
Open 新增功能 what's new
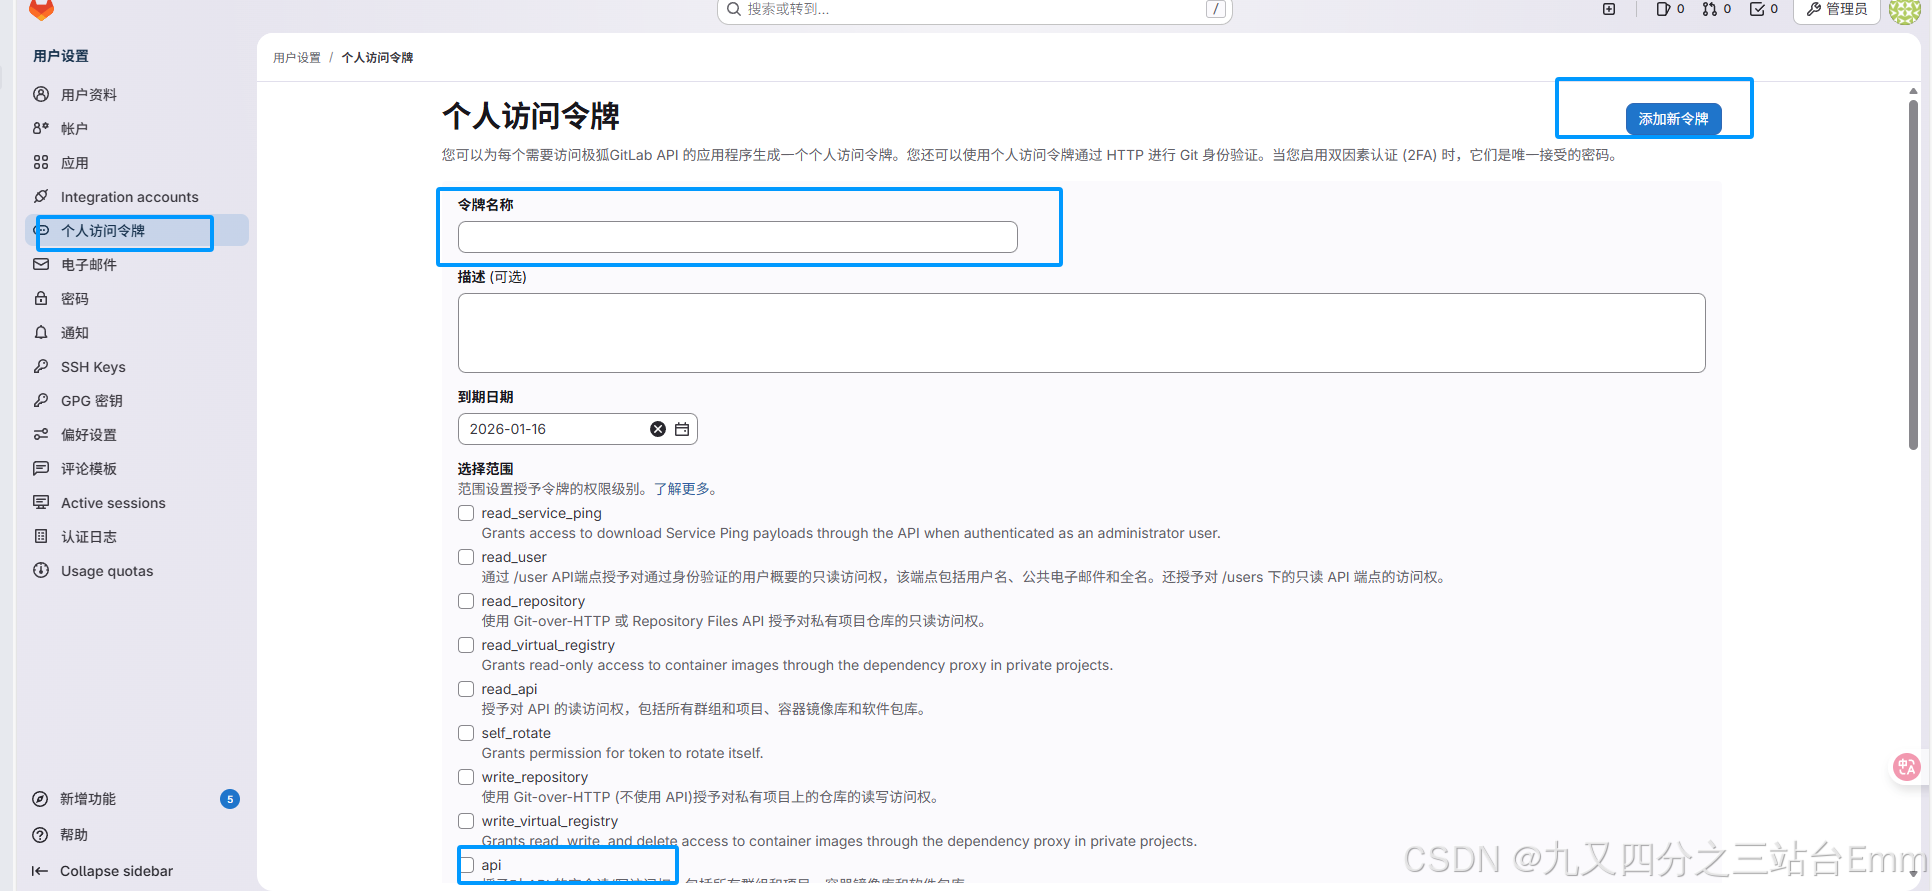point(137,799)
